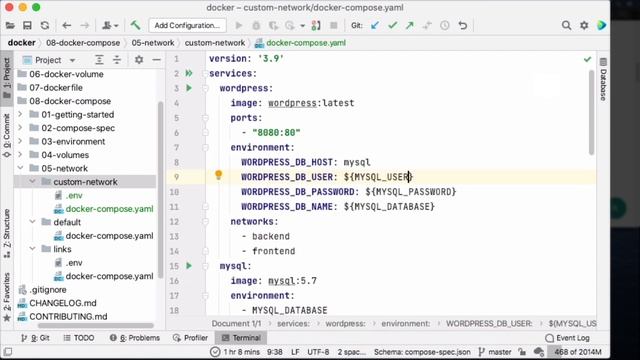Click the Synchronize reload icon
Screen dimensions: 640x360
click(45, 25)
